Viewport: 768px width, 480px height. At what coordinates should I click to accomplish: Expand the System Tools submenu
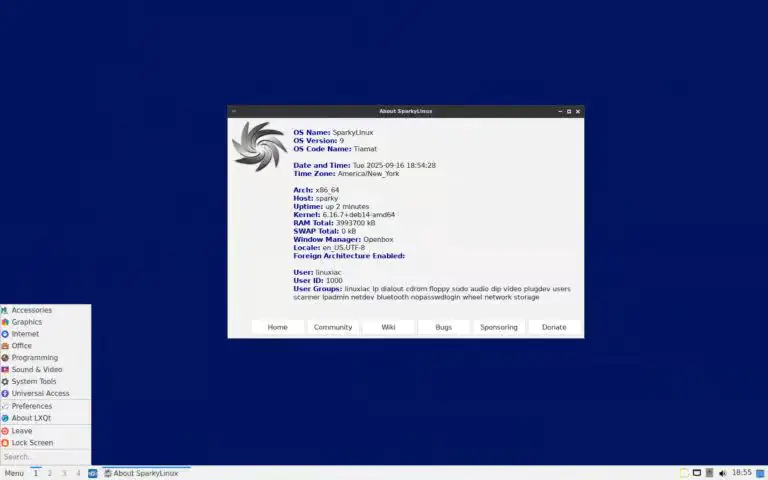click(33, 382)
